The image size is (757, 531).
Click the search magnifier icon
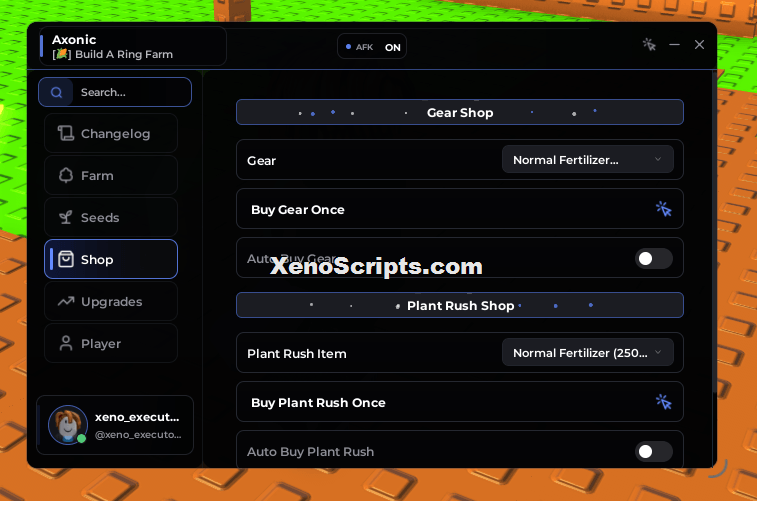click(x=56, y=92)
